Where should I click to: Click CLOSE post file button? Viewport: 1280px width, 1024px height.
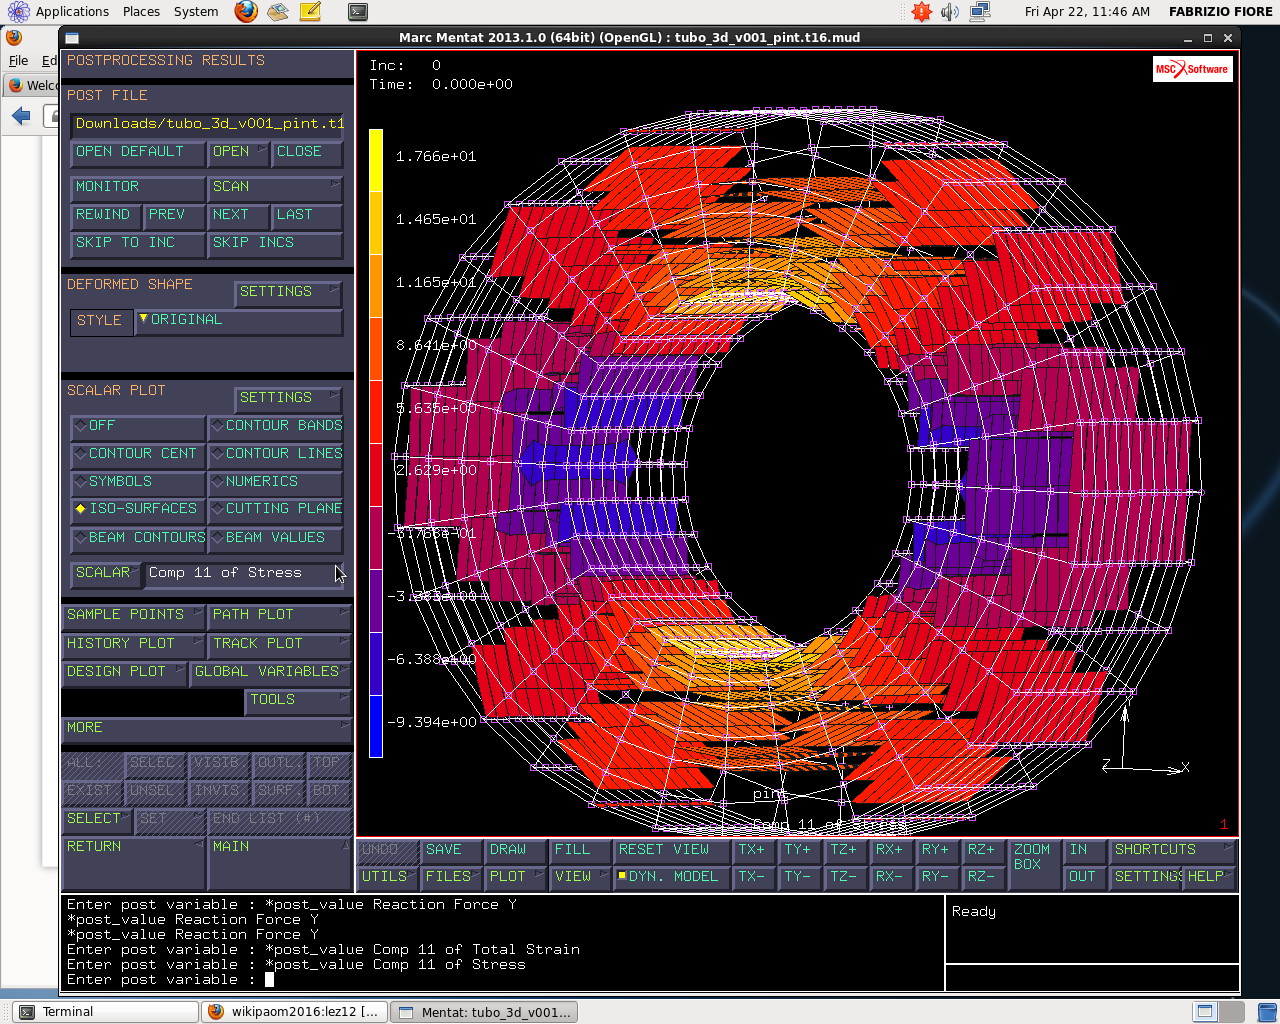coord(308,152)
